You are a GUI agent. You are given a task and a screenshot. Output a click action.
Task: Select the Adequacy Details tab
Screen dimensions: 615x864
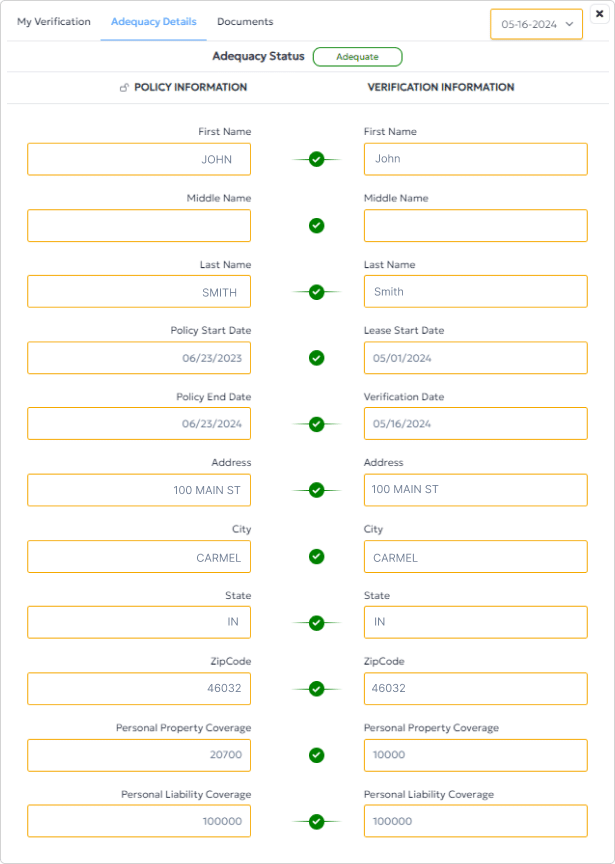(x=153, y=21)
